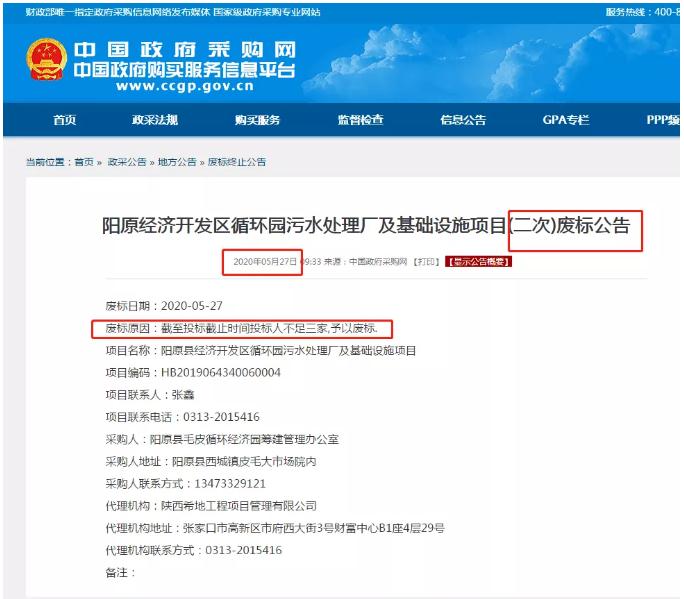The height and width of the screenshot is (599, 684).
Task: Click the 政采公告 breadcrumb link
Action: 127,162
